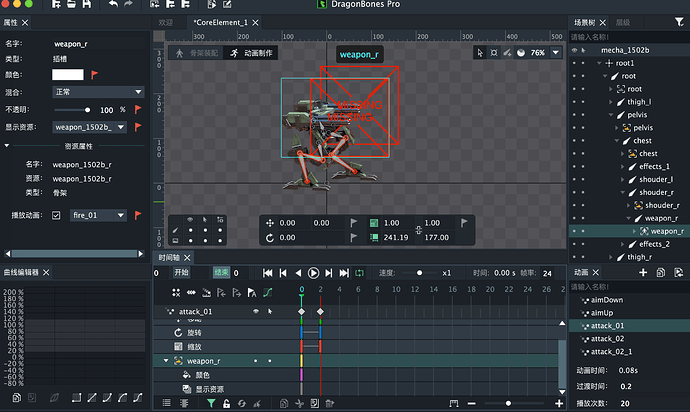Toggle visibility dot for thigh_l row
Image resolution: width=690 pixels, height=412 pixels.
pos(574,102)
